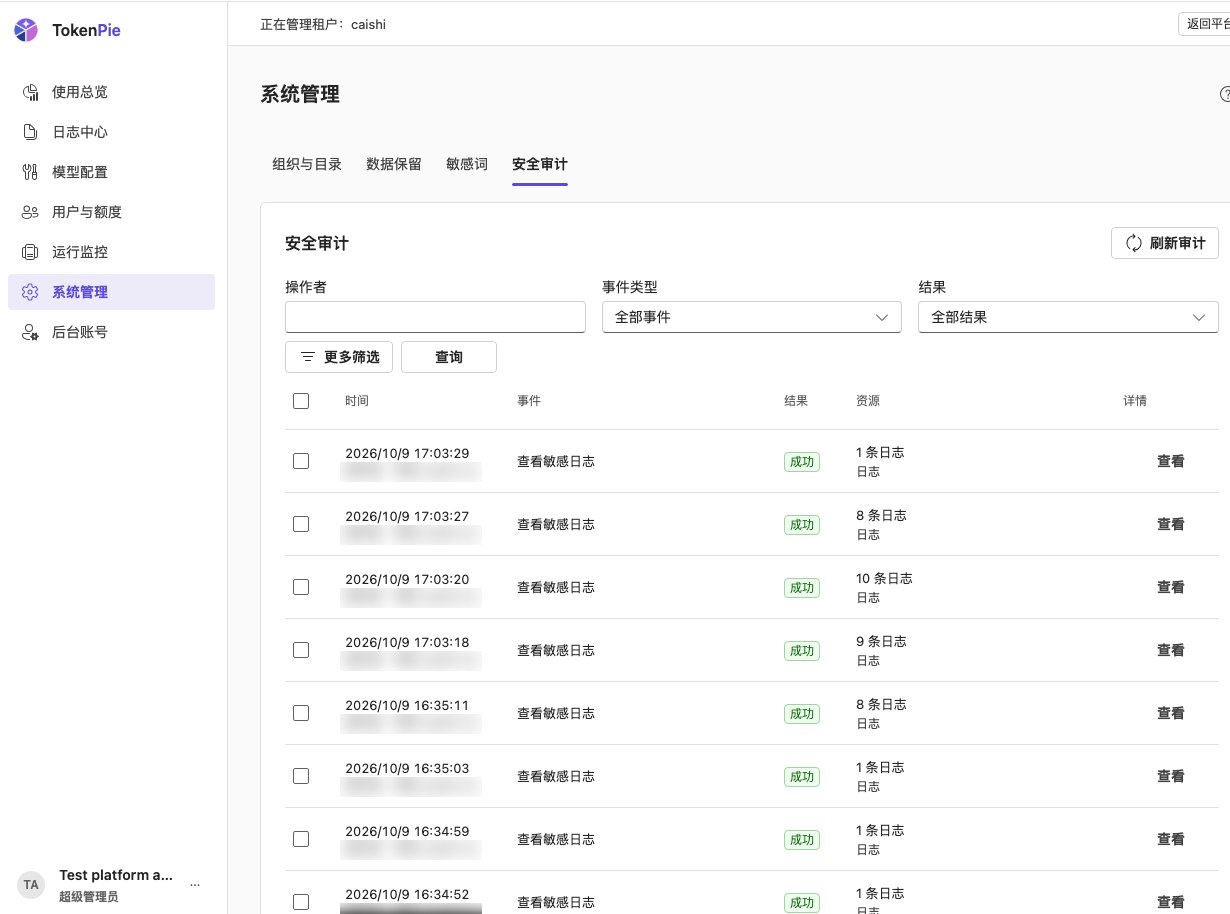Open 日志中心 in sidebar

[x=111, y=132]
